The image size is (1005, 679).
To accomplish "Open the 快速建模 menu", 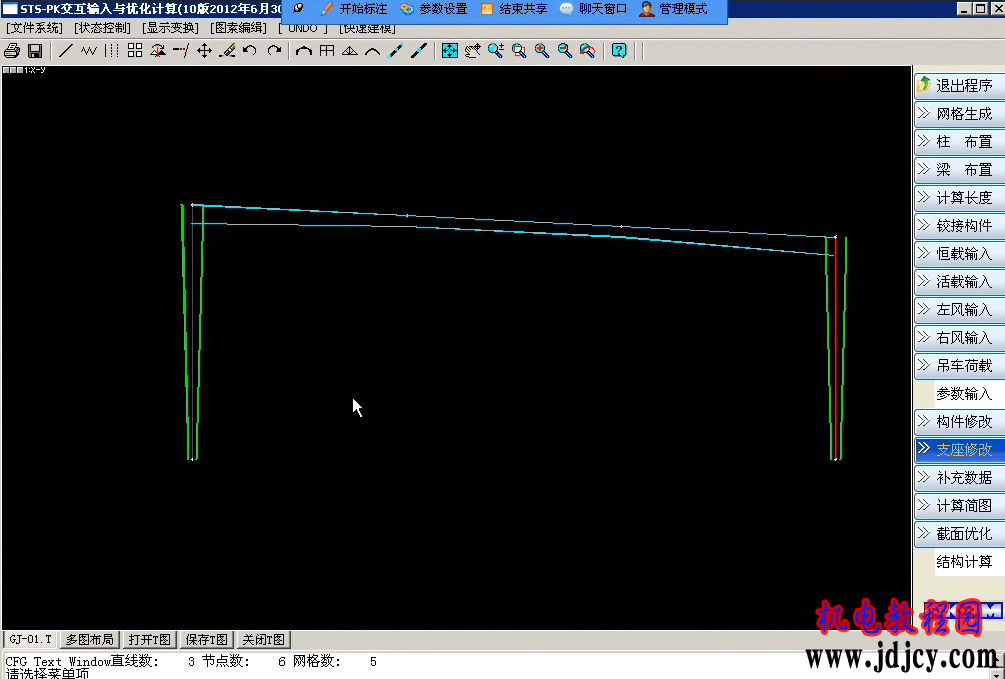I will tap(367, 28).
